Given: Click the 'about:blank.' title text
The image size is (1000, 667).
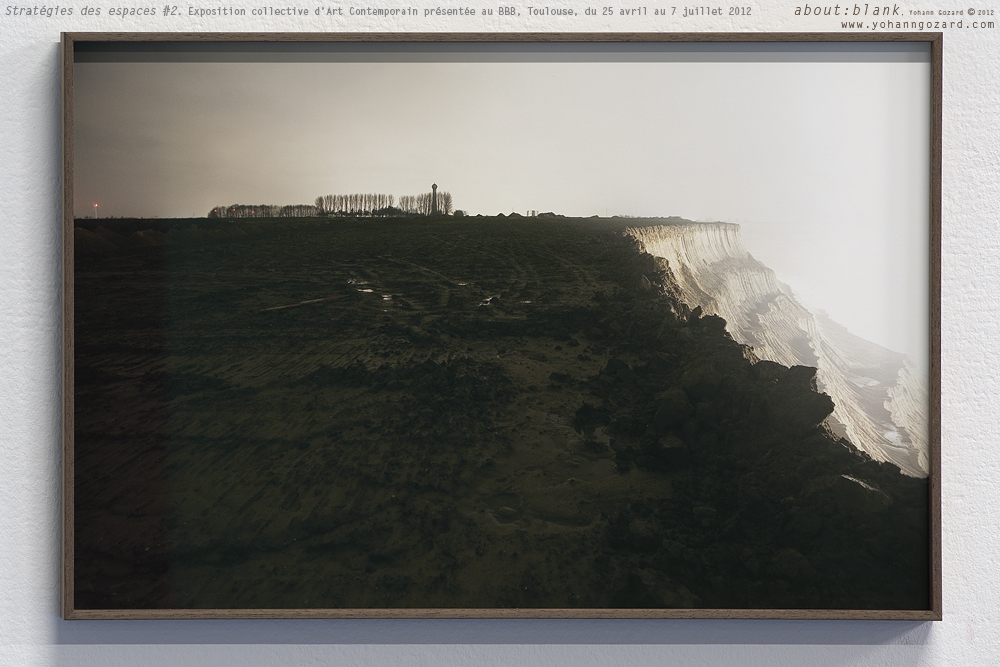Looking at the screenshot, I should tap(848, 10).
